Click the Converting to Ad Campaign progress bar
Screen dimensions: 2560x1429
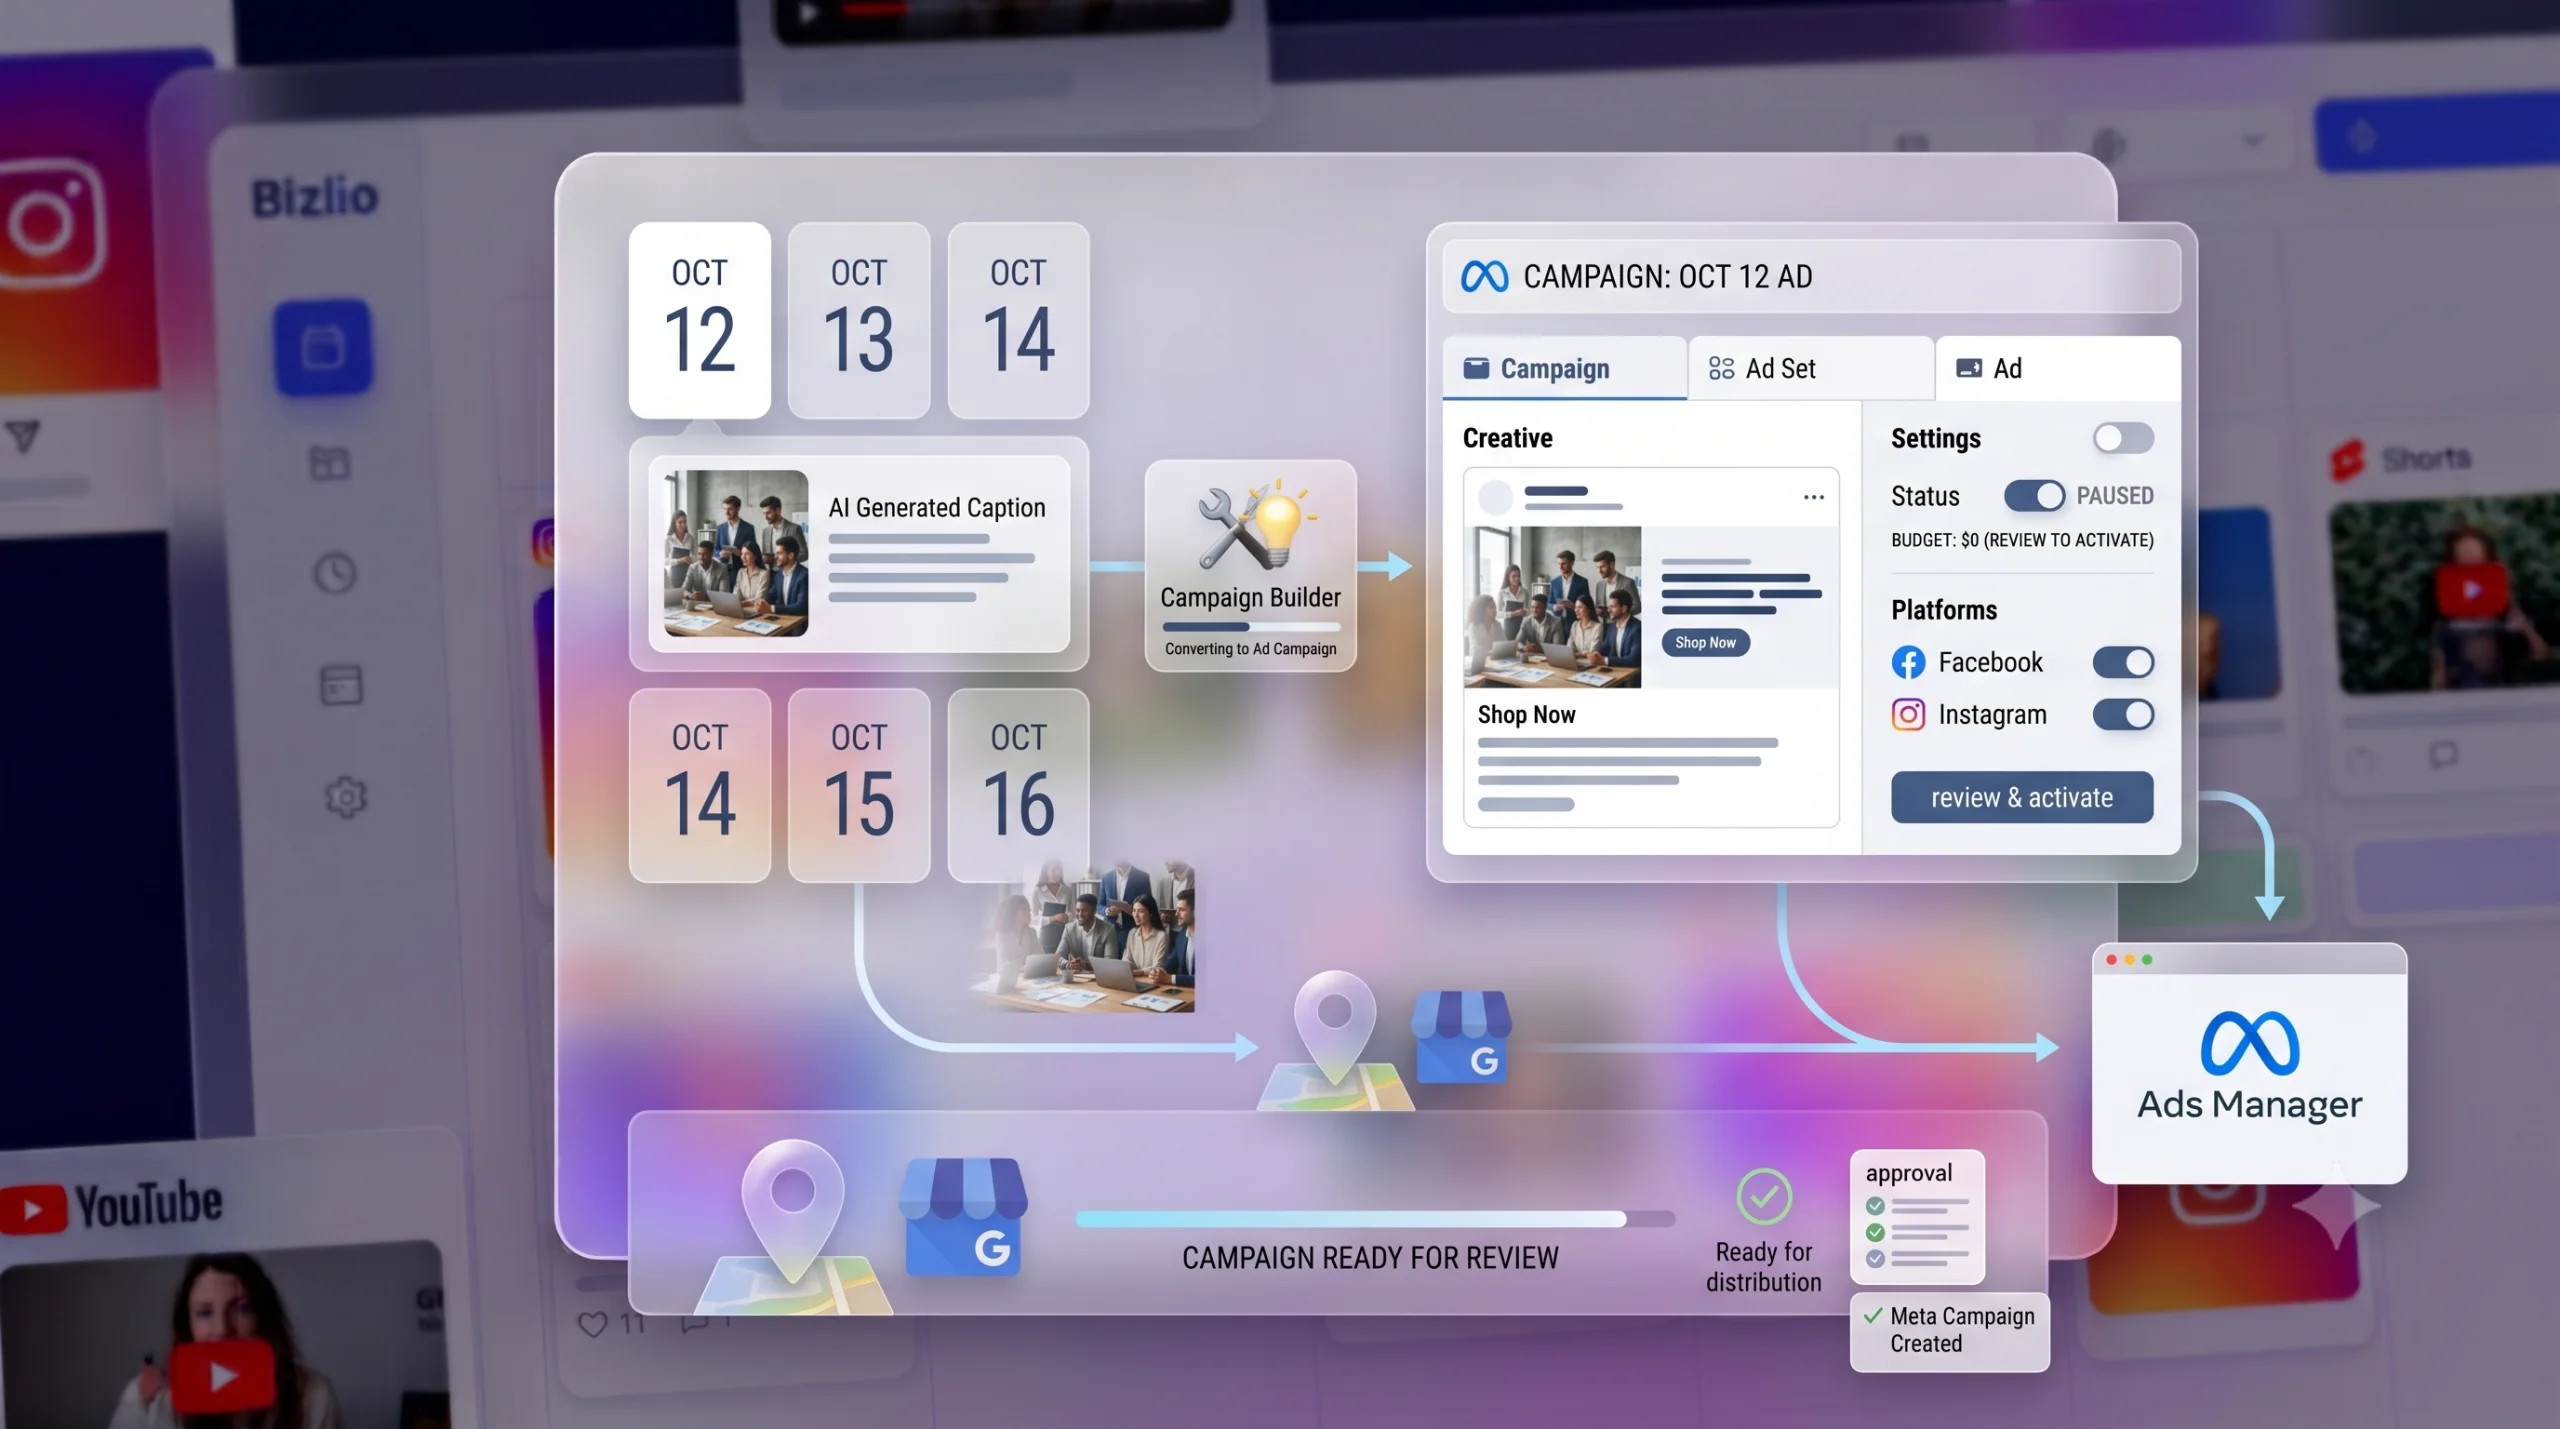coord(1251,627)
